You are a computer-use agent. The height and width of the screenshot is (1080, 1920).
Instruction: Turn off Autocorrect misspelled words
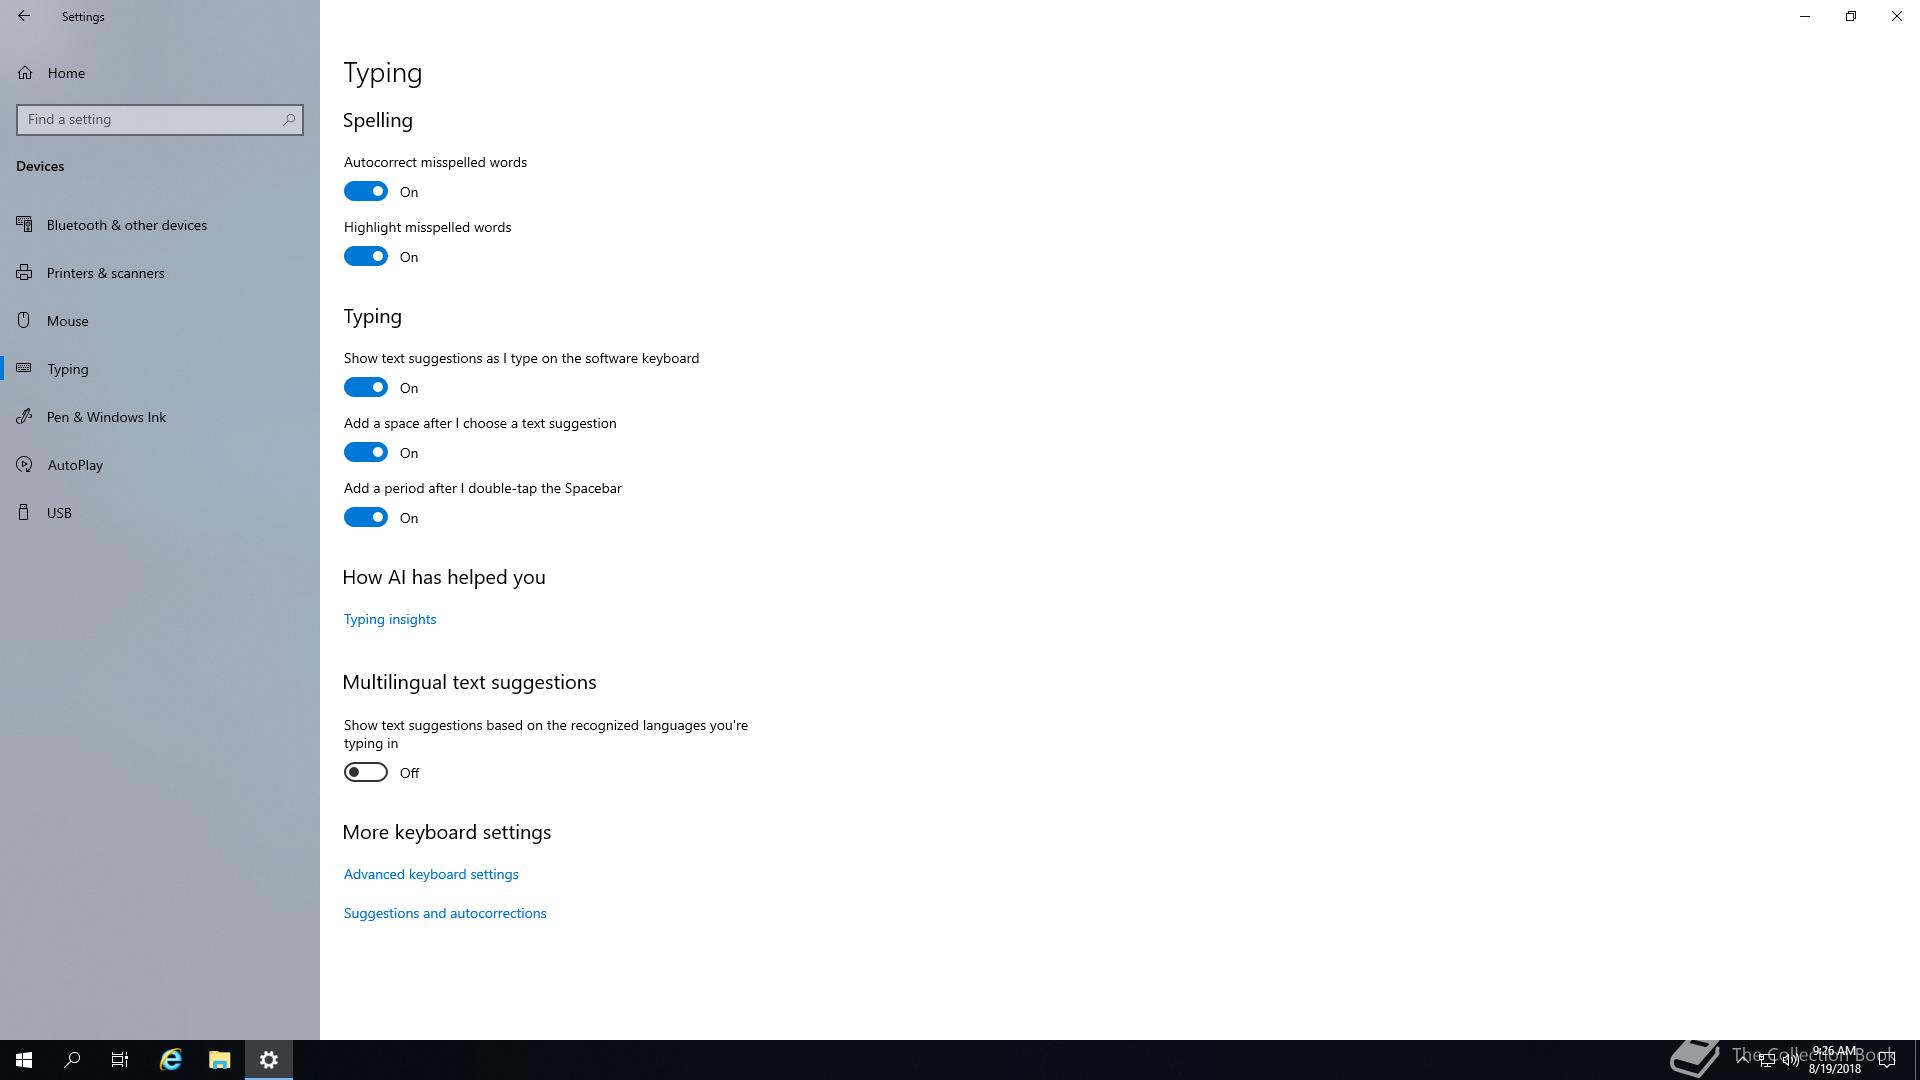(366, 191)
